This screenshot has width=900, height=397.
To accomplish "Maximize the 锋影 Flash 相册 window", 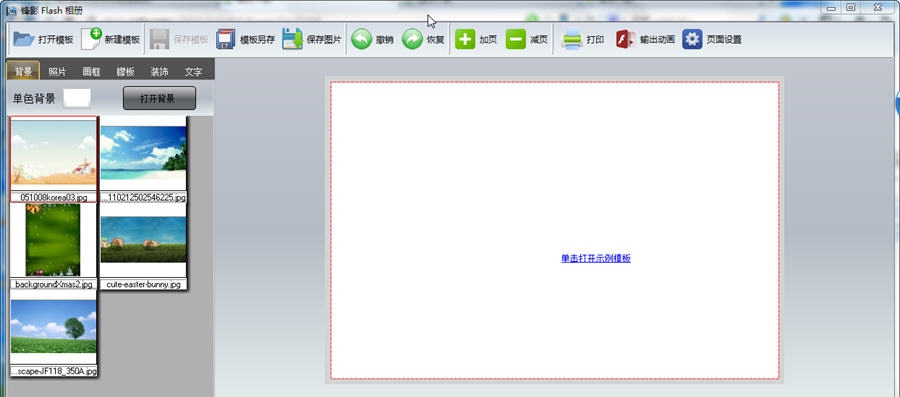I will [x=851, y=7].
